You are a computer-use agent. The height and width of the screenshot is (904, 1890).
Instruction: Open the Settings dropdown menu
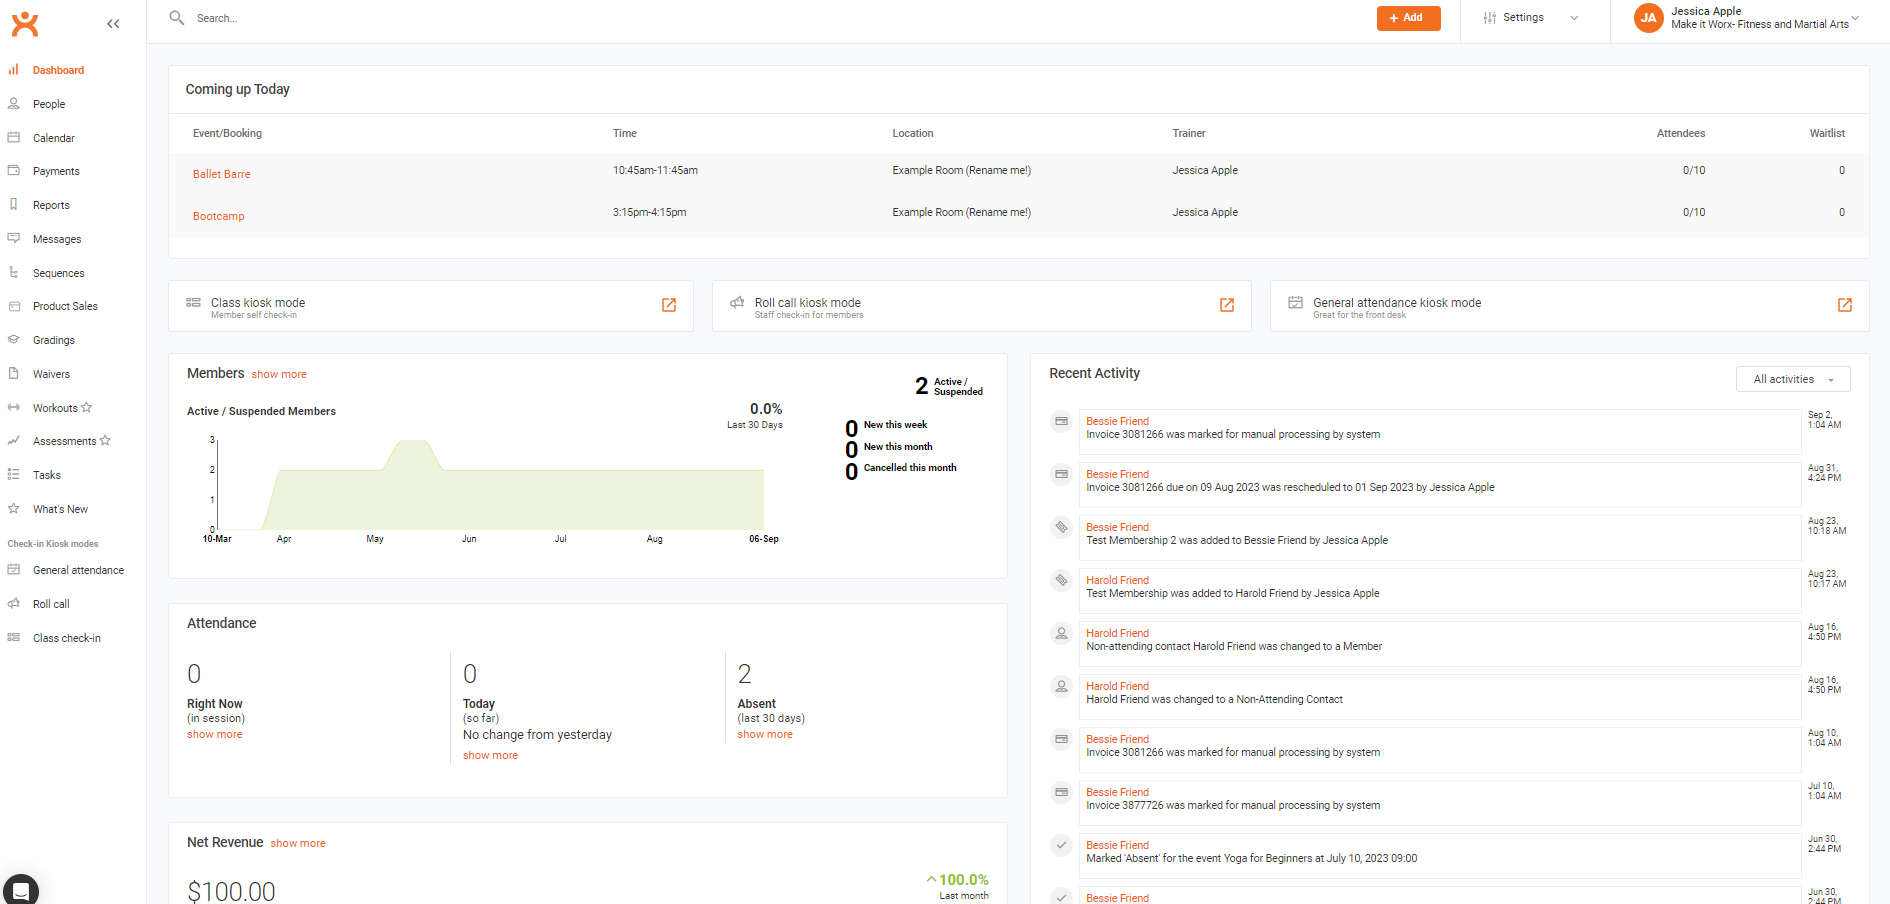[1531, 18]
